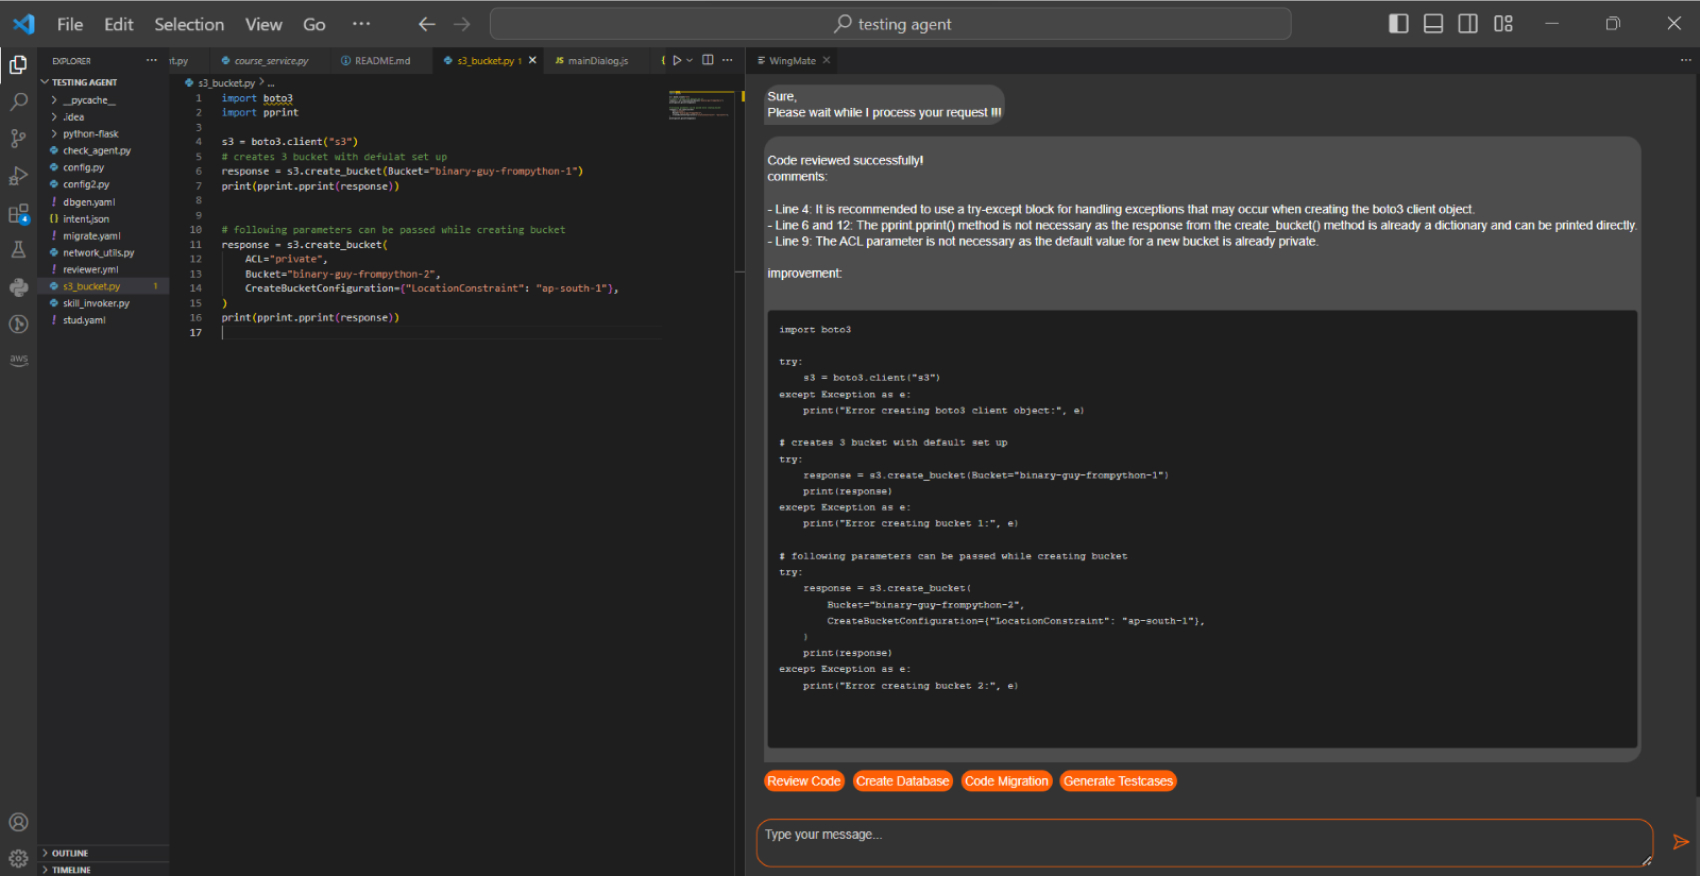1700x876 pixels.
Task: Run the Python file with the play icon
Action: point(676,61)
